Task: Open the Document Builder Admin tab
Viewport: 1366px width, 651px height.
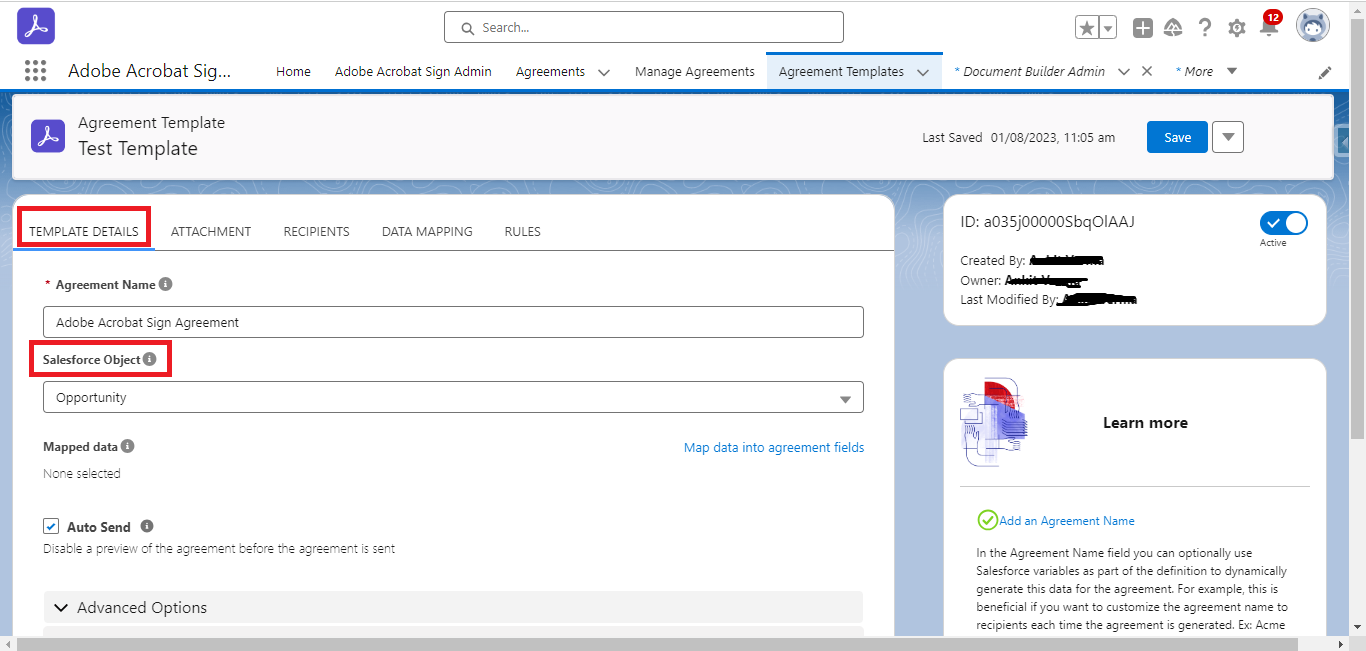Action: [x=1034, y=72]
